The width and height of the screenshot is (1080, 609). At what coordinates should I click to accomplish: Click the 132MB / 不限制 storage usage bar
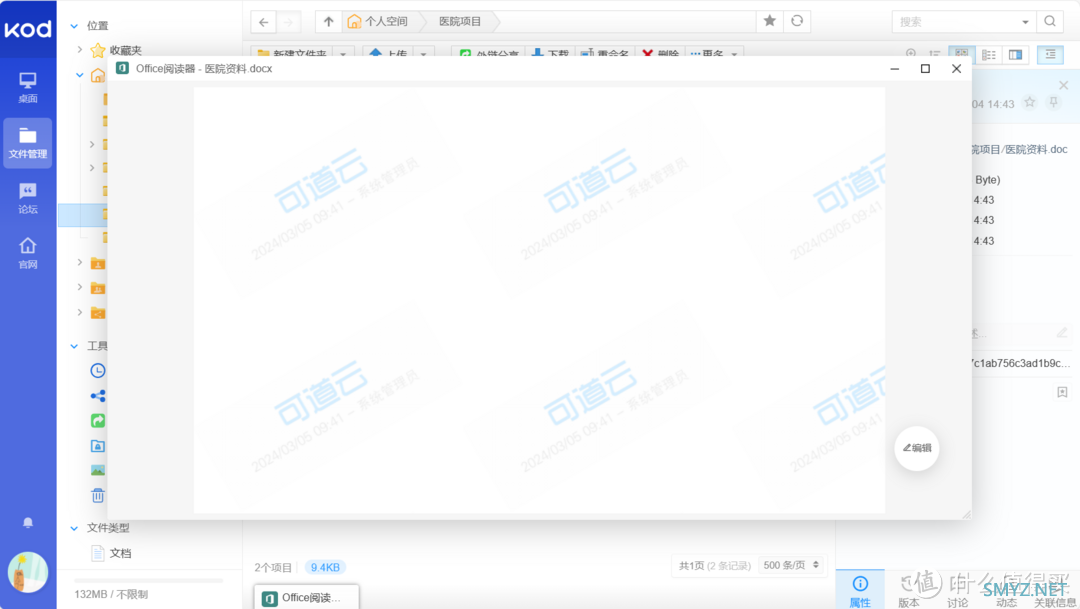[x=148, y=581]
